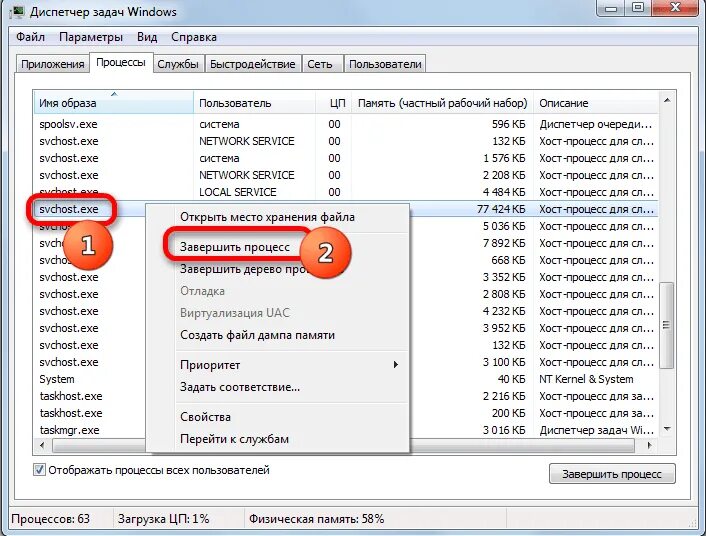Click Процессов: 63 in status bar
This screenshot has height=536, width=706.
coord(50,519)
